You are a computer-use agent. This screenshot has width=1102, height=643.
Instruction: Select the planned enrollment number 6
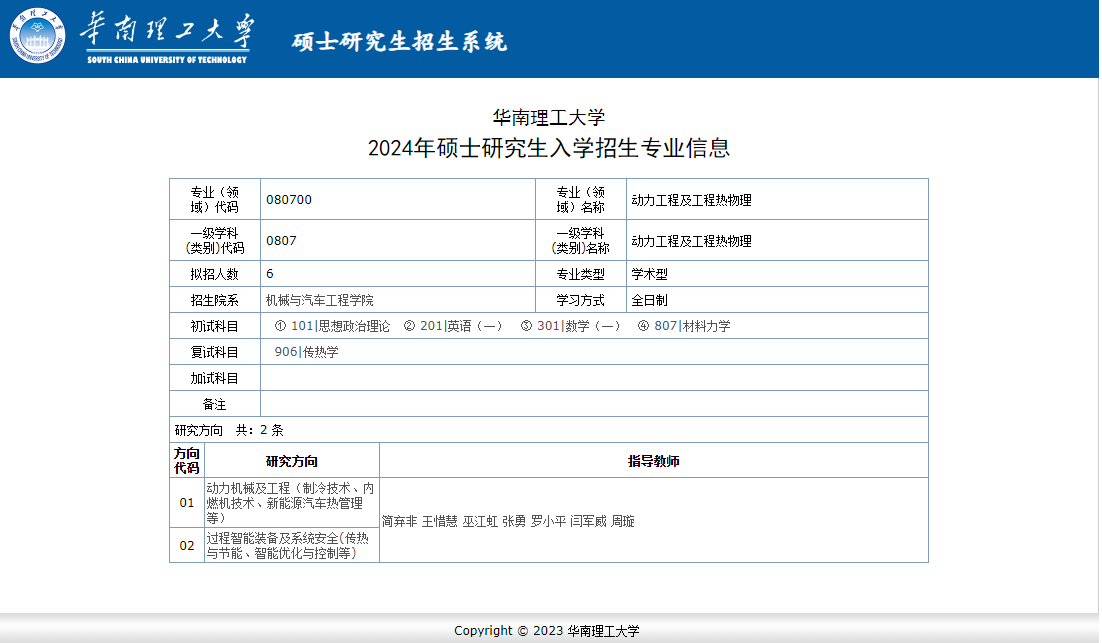click(x=270, y=274)
